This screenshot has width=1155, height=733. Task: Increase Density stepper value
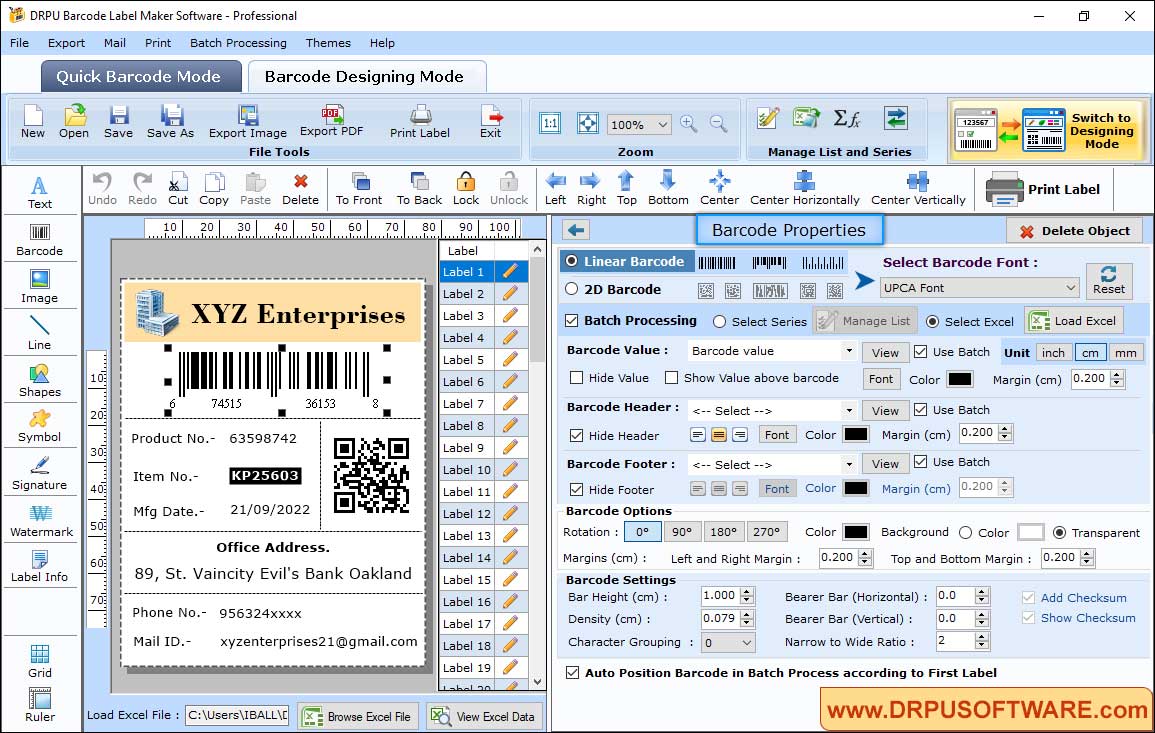tap(748, 615)
